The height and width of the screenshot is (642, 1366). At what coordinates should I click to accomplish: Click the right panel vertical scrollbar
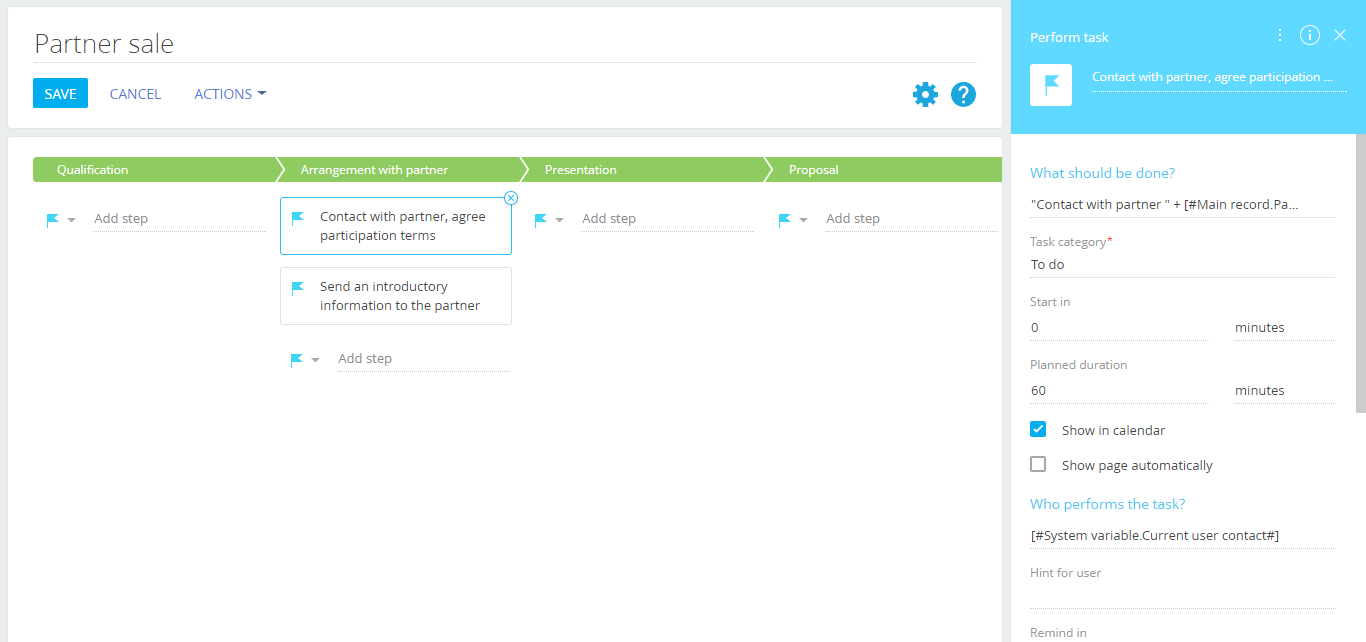pyautogui.click(x=1360, y=273)
